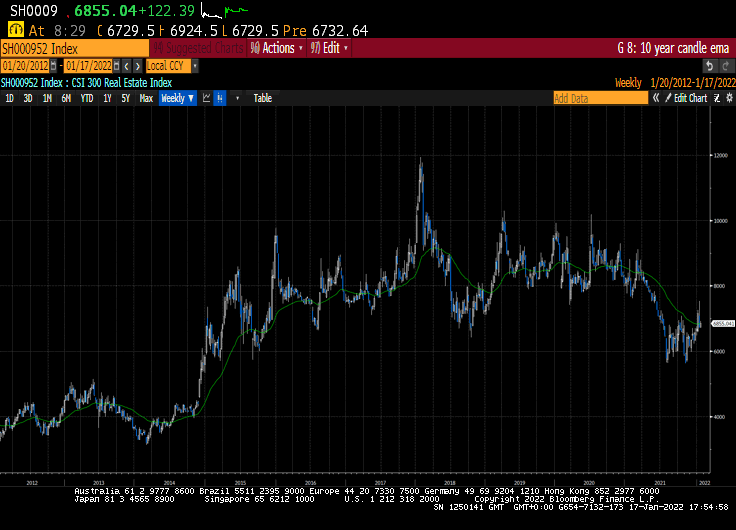The image size is (736, 530).
Task: Select the 1Y time range
Action: coord(107,98)
